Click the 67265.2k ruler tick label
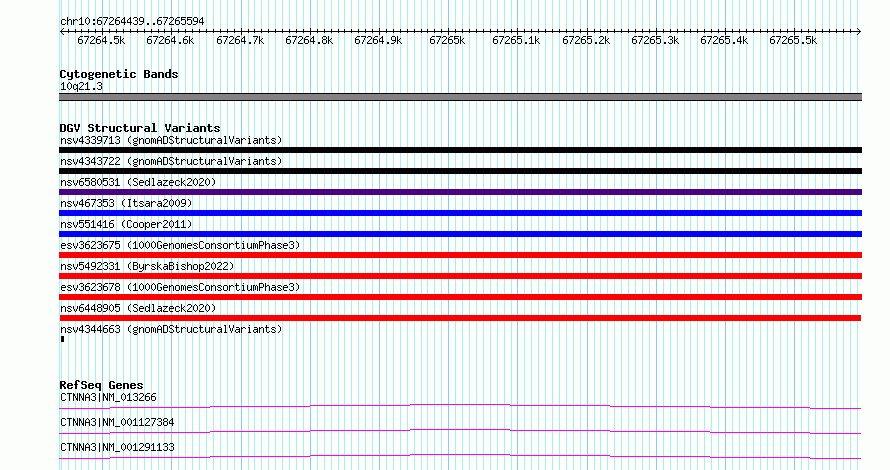Screen dimensions: 890x470 click(586, 40)
